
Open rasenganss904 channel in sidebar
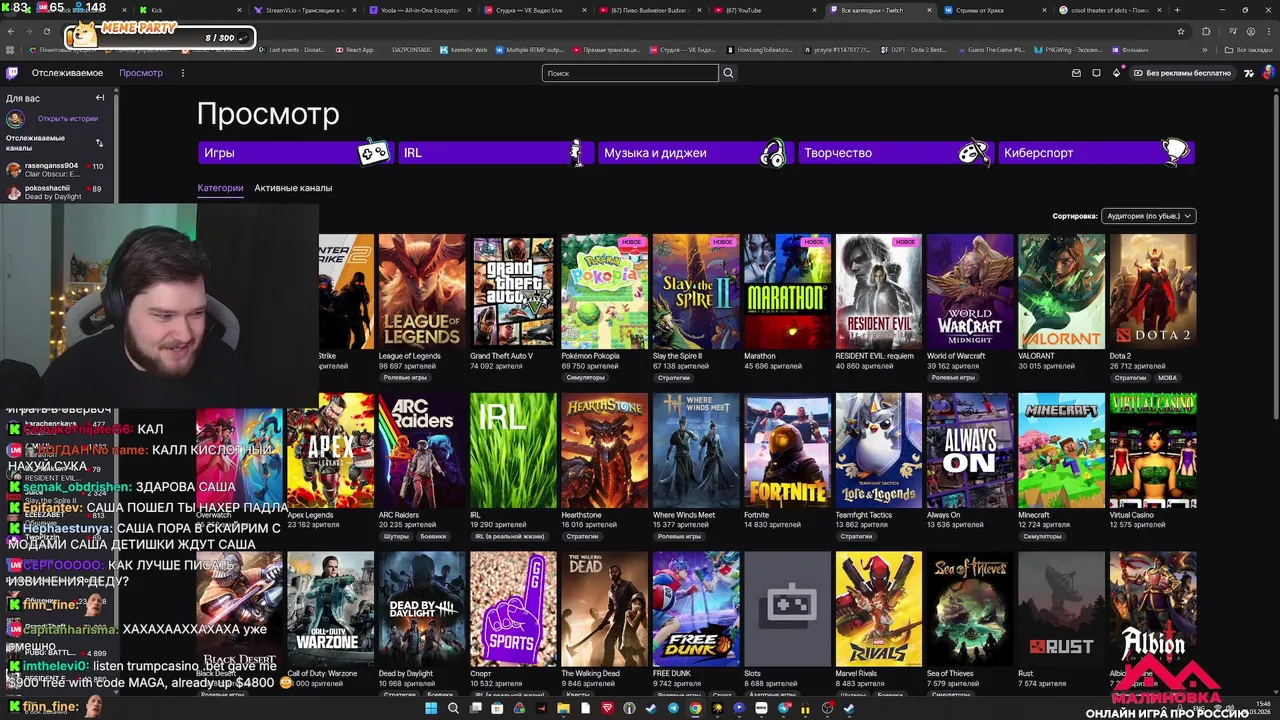pos(58,169)
